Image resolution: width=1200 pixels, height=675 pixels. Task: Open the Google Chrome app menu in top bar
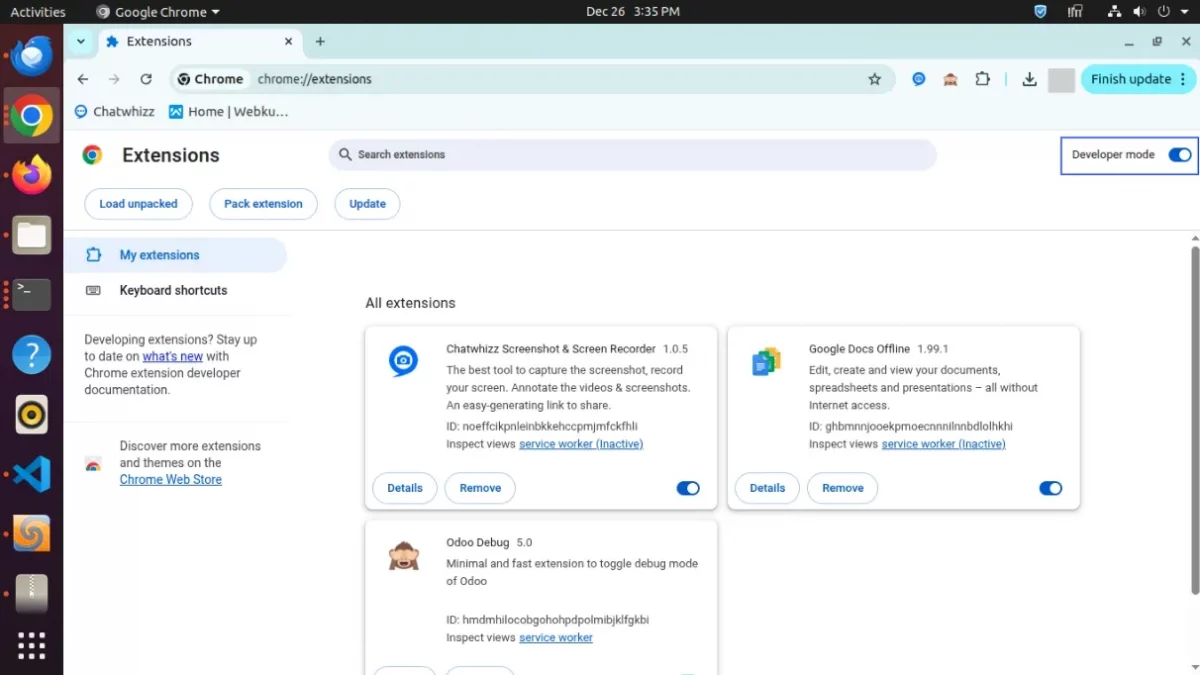point(158,12)
